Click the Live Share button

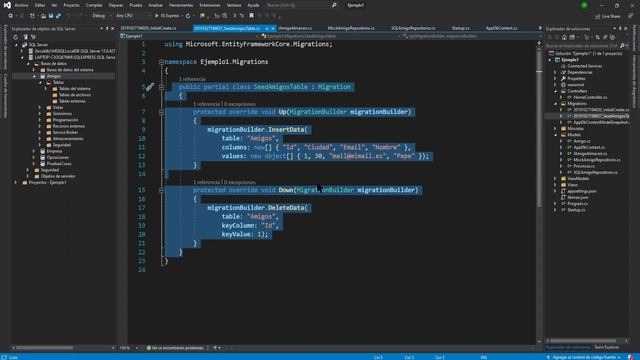tap(607, 16)
